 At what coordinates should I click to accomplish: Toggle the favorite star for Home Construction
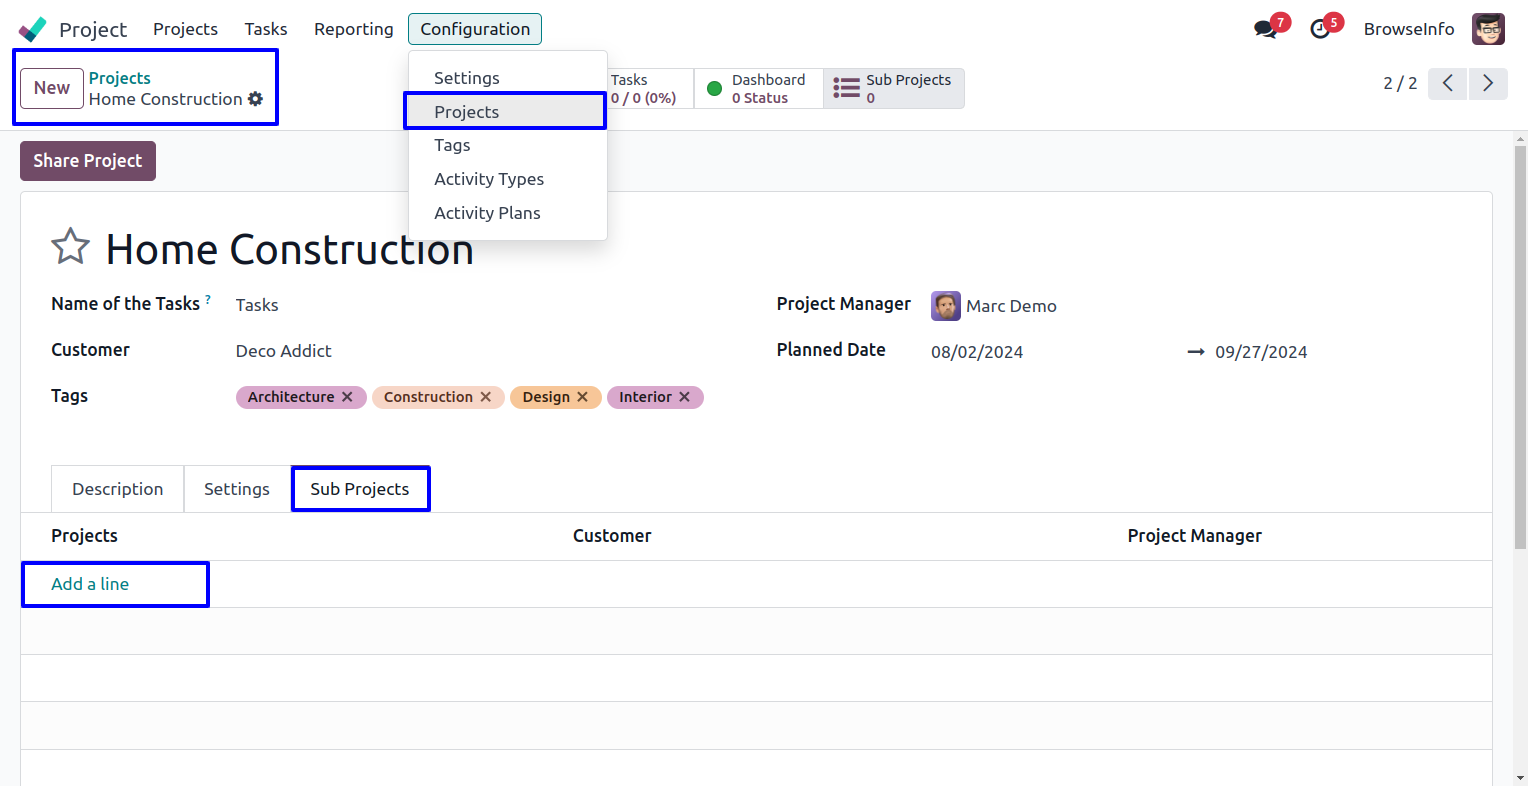point(70,247)
